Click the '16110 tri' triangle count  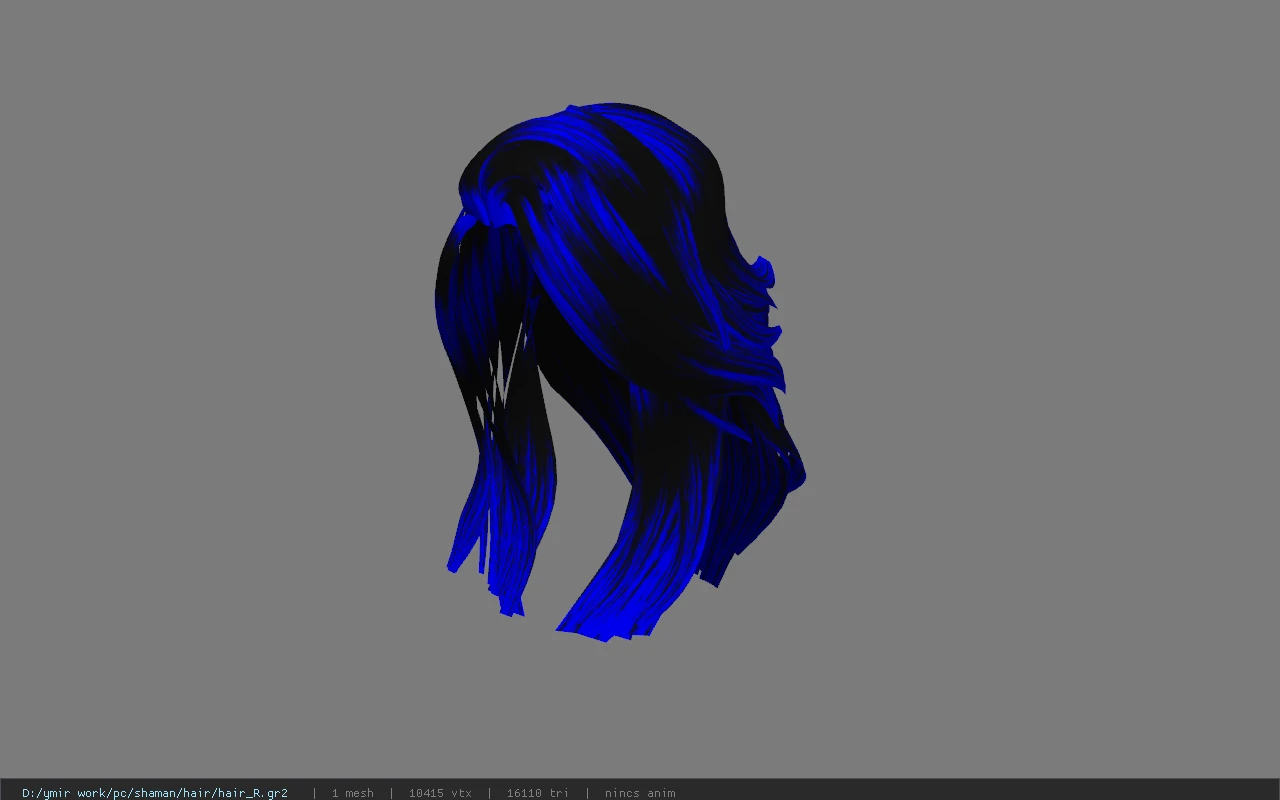538,793
